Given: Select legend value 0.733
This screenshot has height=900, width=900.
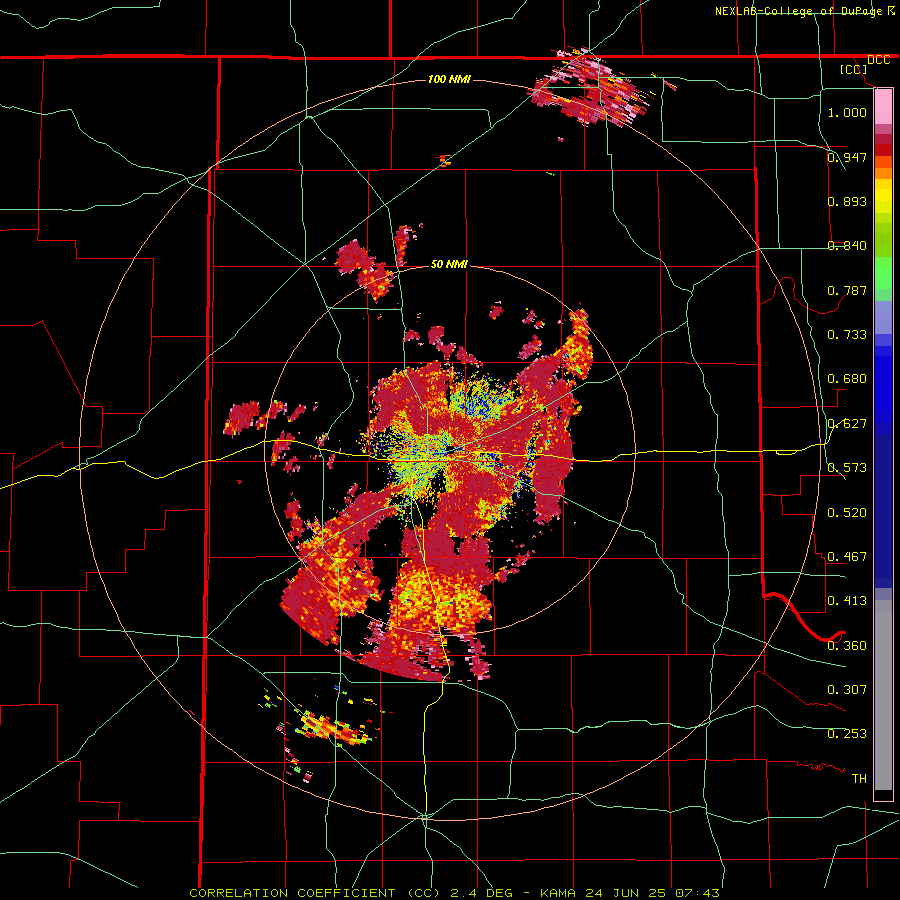Looking at the screenshot, I should tap(847, 334).
